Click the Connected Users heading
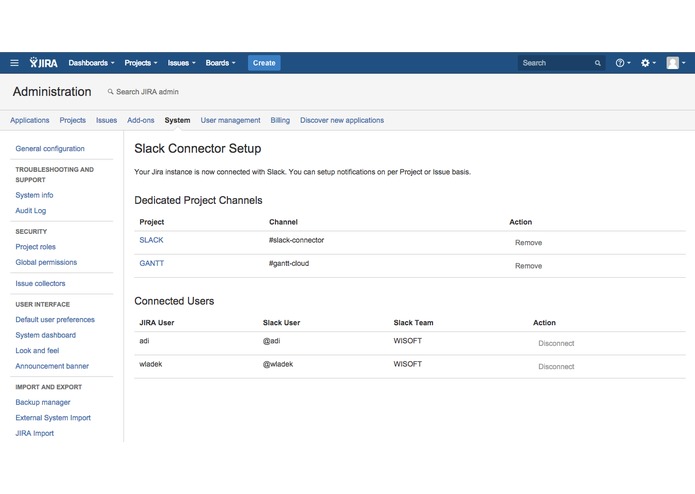 click(x=174, y=301)
